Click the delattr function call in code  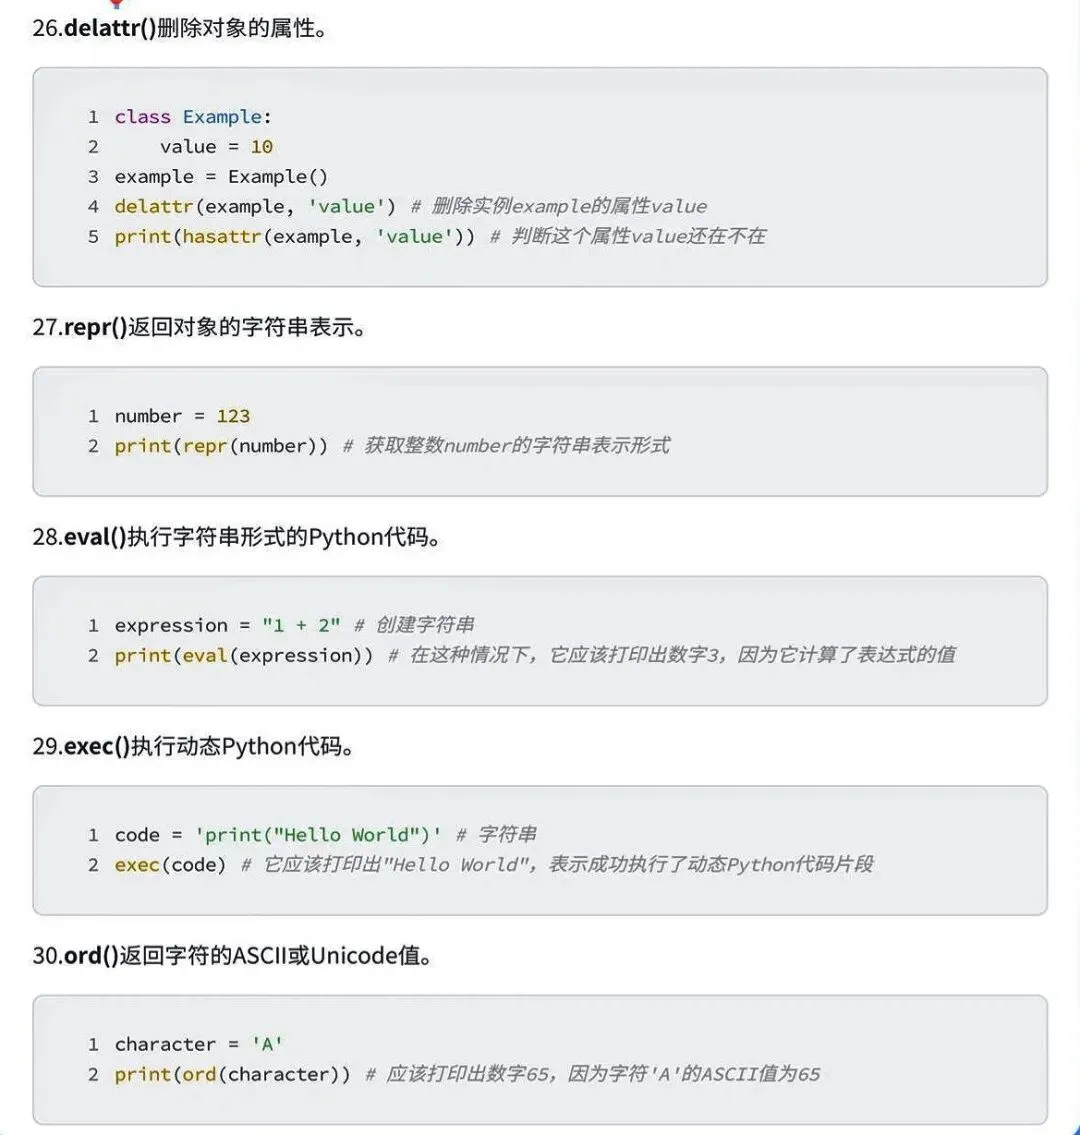pos(155,207)
